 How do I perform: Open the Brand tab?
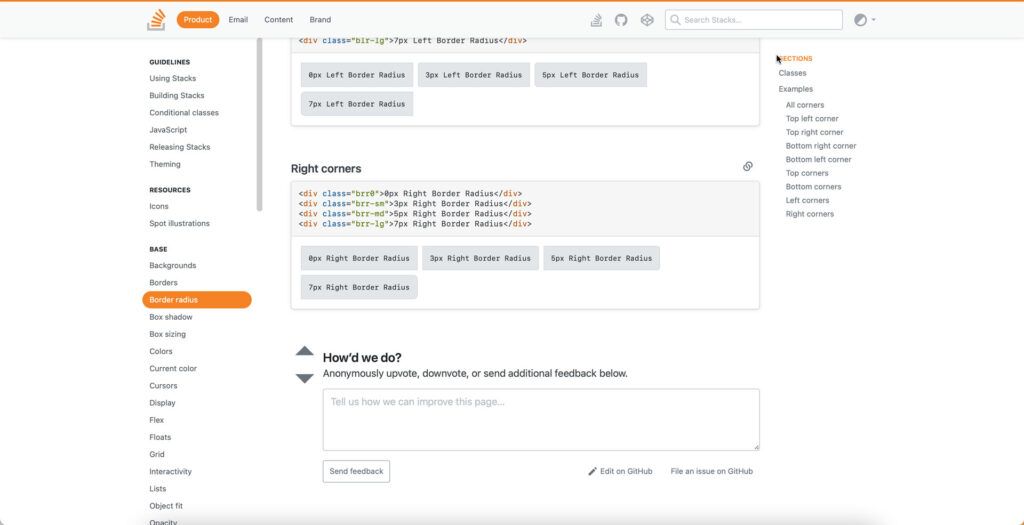(320, 20)
